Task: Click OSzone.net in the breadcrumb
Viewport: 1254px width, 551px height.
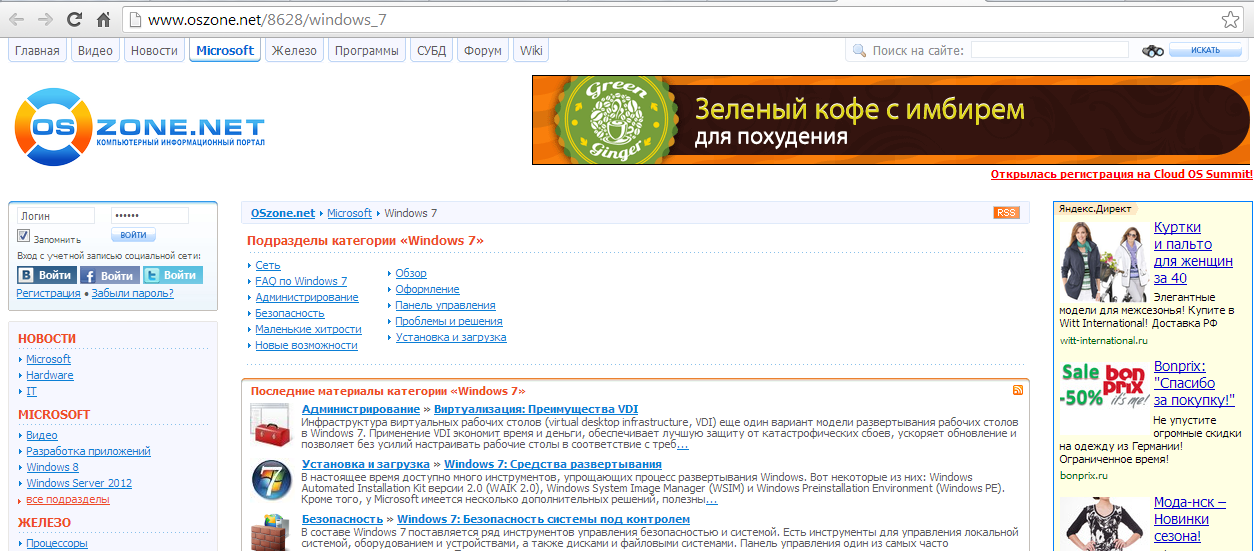Action: pyautogui.click(x=283, y=213)
